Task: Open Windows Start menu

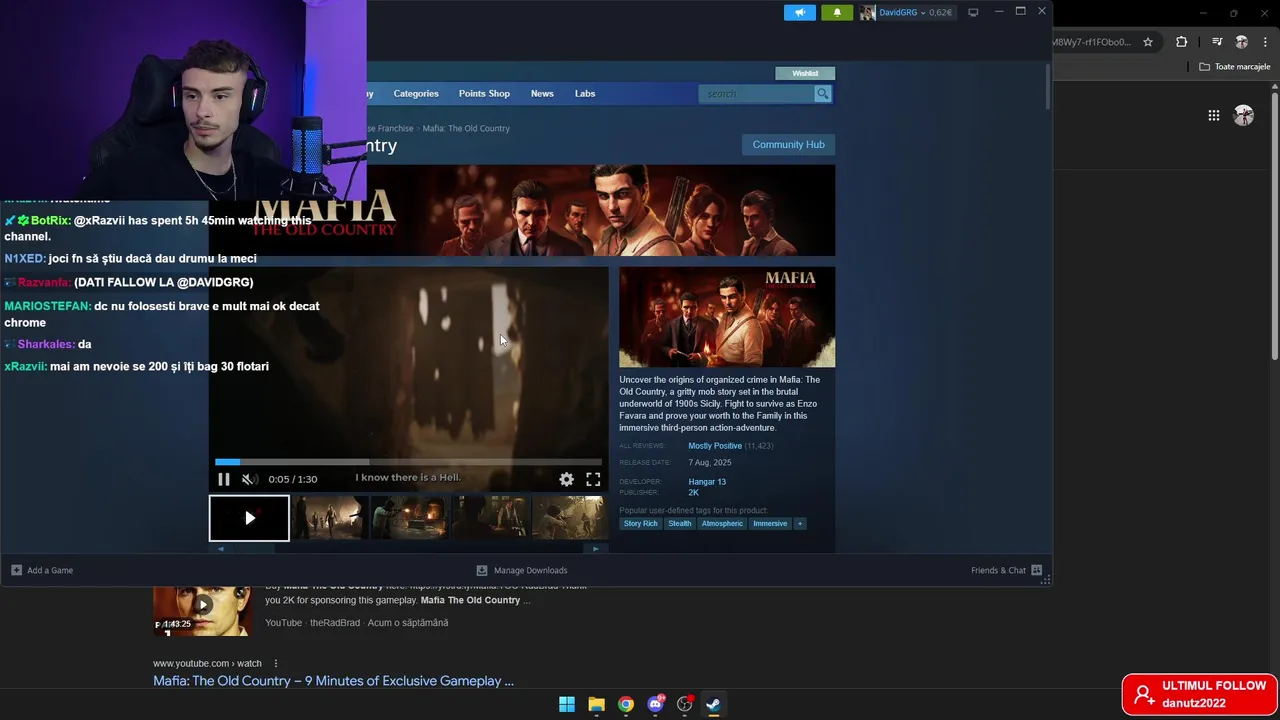Action: (x=566, y=704)
